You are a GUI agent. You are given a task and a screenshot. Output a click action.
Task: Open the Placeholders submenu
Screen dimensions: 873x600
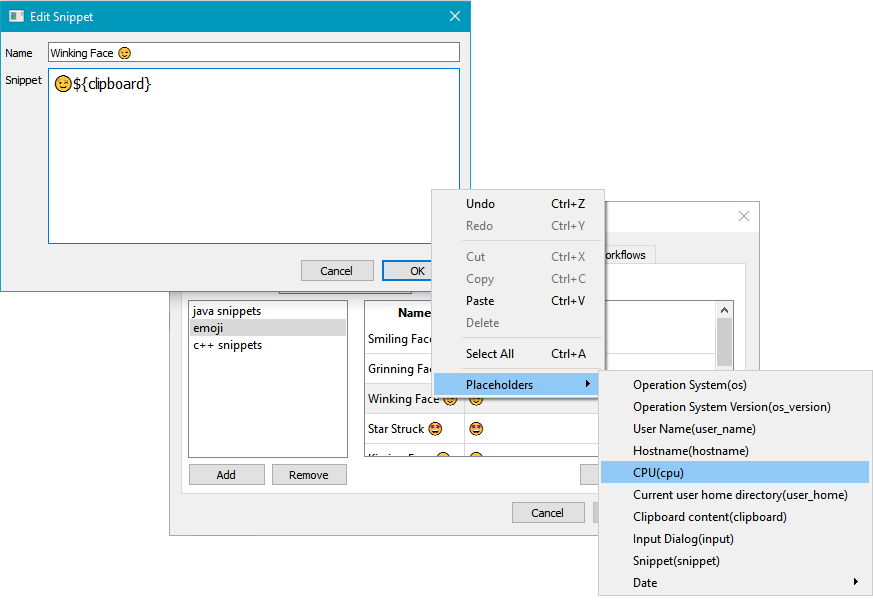516,385
